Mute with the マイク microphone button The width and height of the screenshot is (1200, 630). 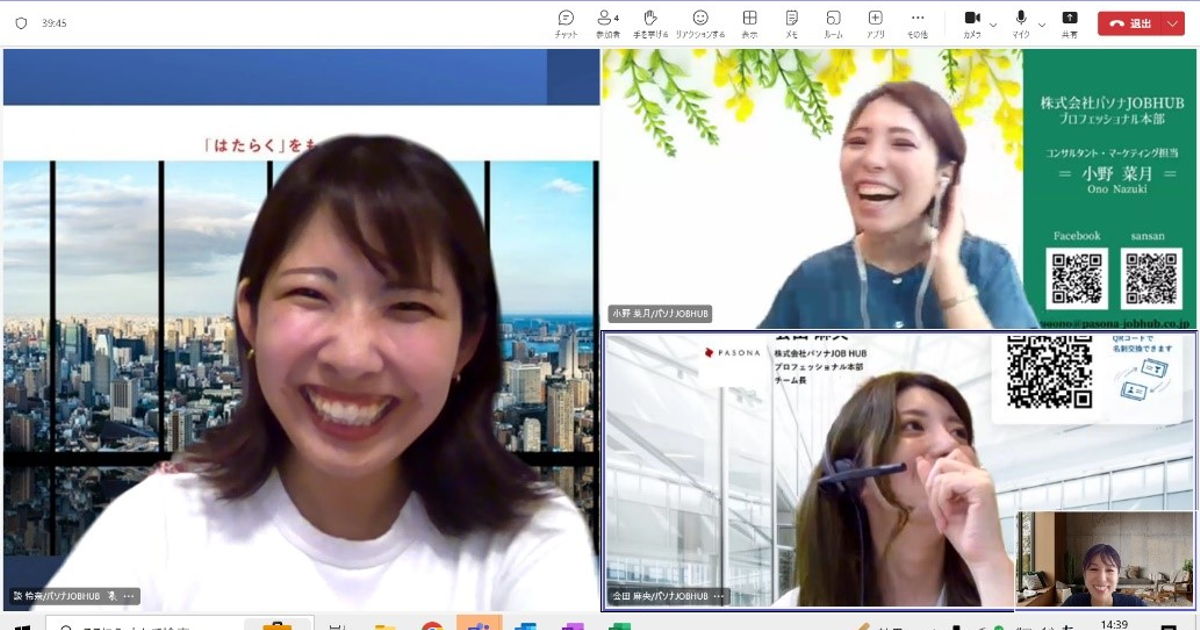tap(1021, 24)
